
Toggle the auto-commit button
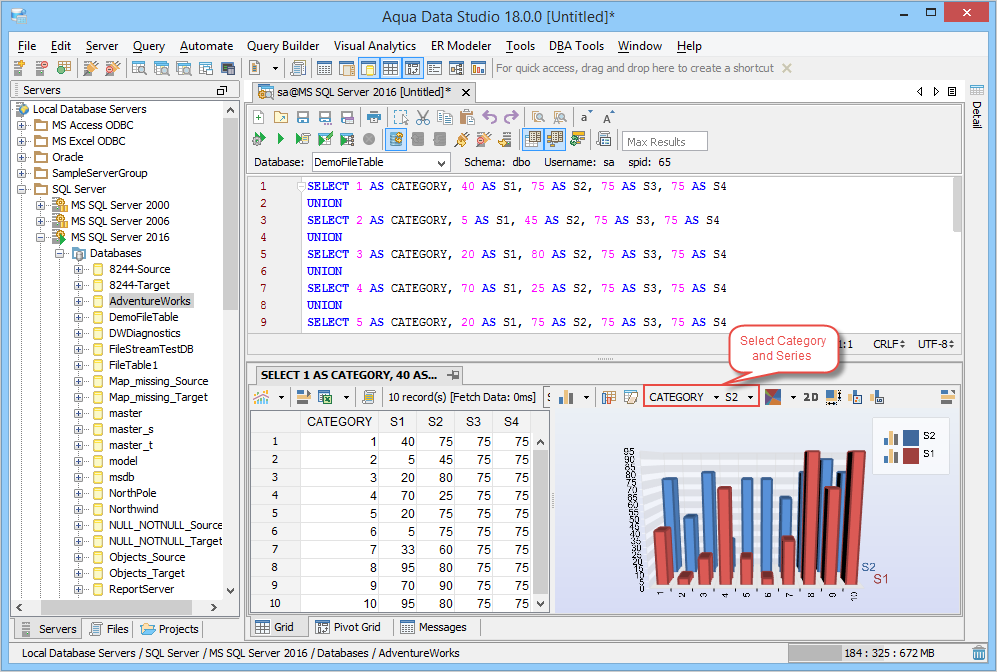click(395, 139)
